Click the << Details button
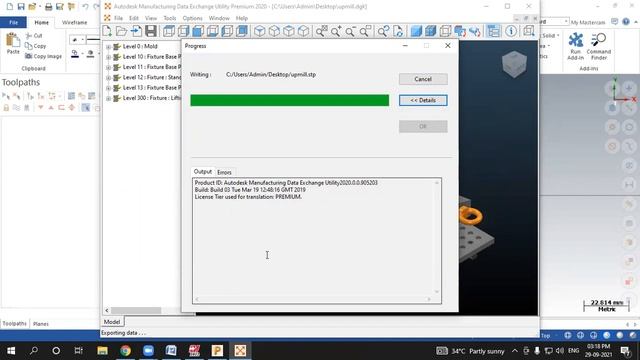Image resolution: width=640 pixels, height=360 pixels. [423, 100]
